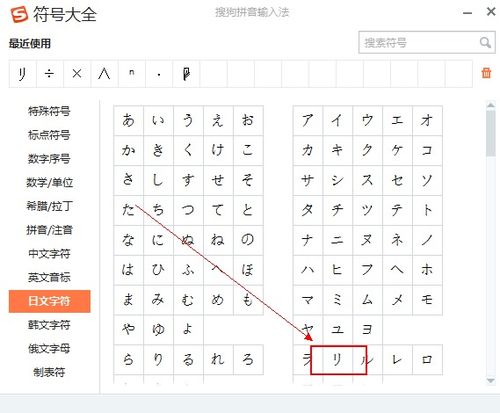Viewport: 500px width, 413px height.
Task: Insert katakana コ
Action: 427,150
